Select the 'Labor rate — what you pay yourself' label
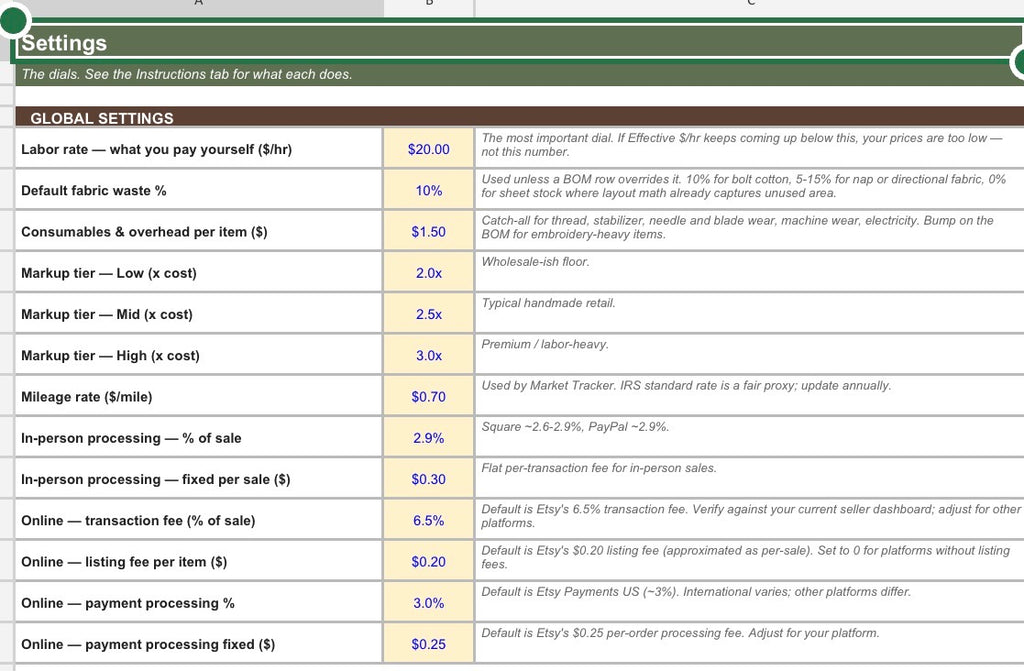This screenshot has height=671, width=1024. [199, 149]
